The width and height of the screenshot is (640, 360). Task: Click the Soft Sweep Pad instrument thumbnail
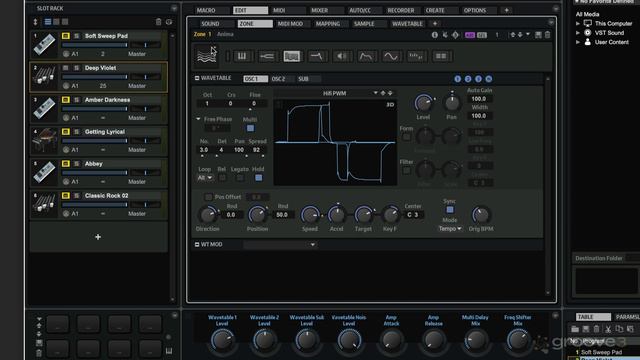[44, 44]
